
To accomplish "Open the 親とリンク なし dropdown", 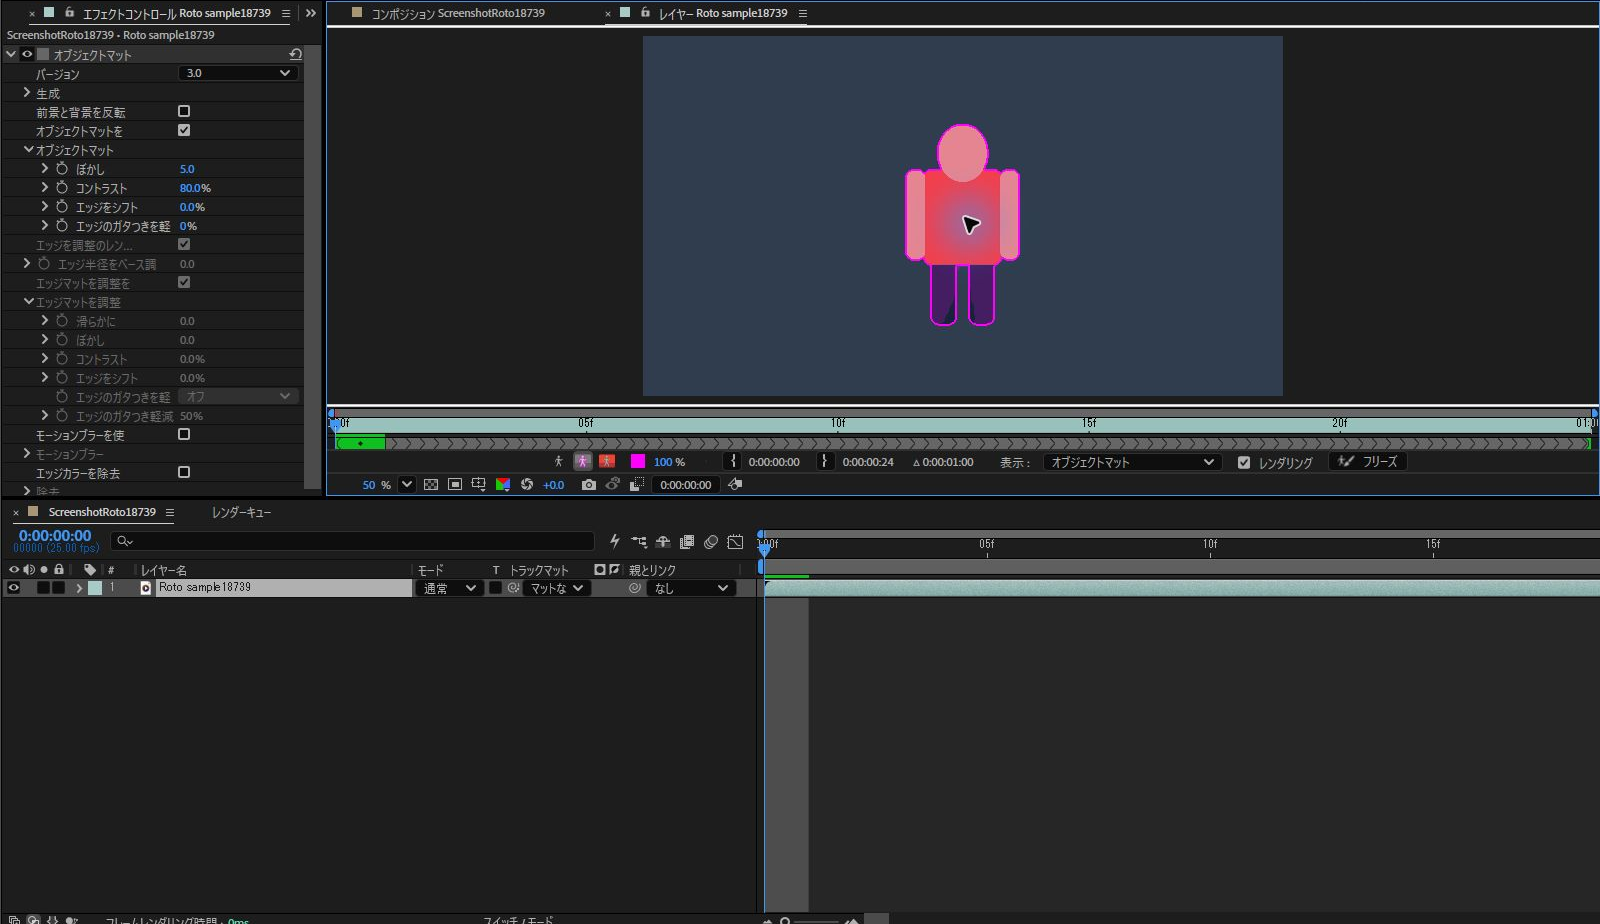I will 691,588.
